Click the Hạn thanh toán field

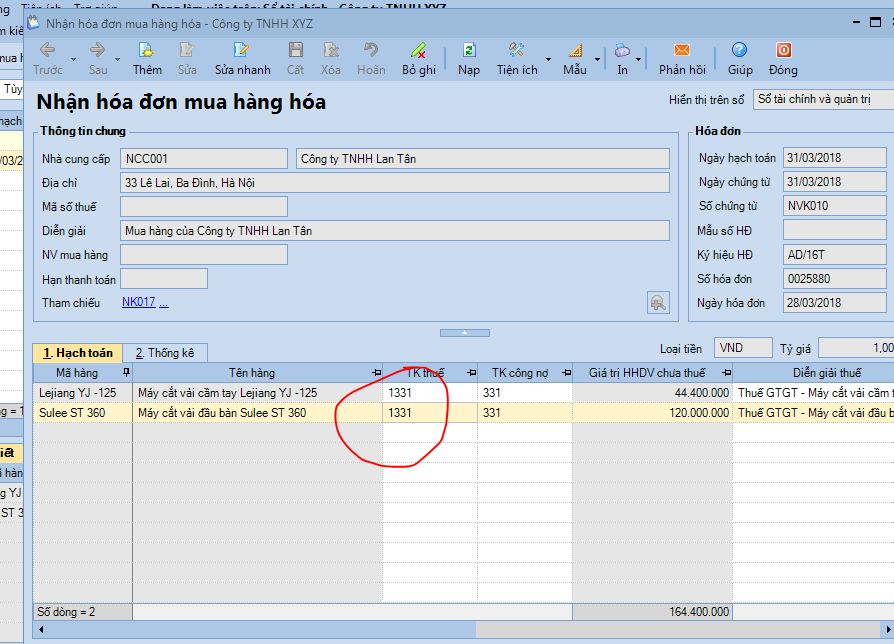[164, 279]
